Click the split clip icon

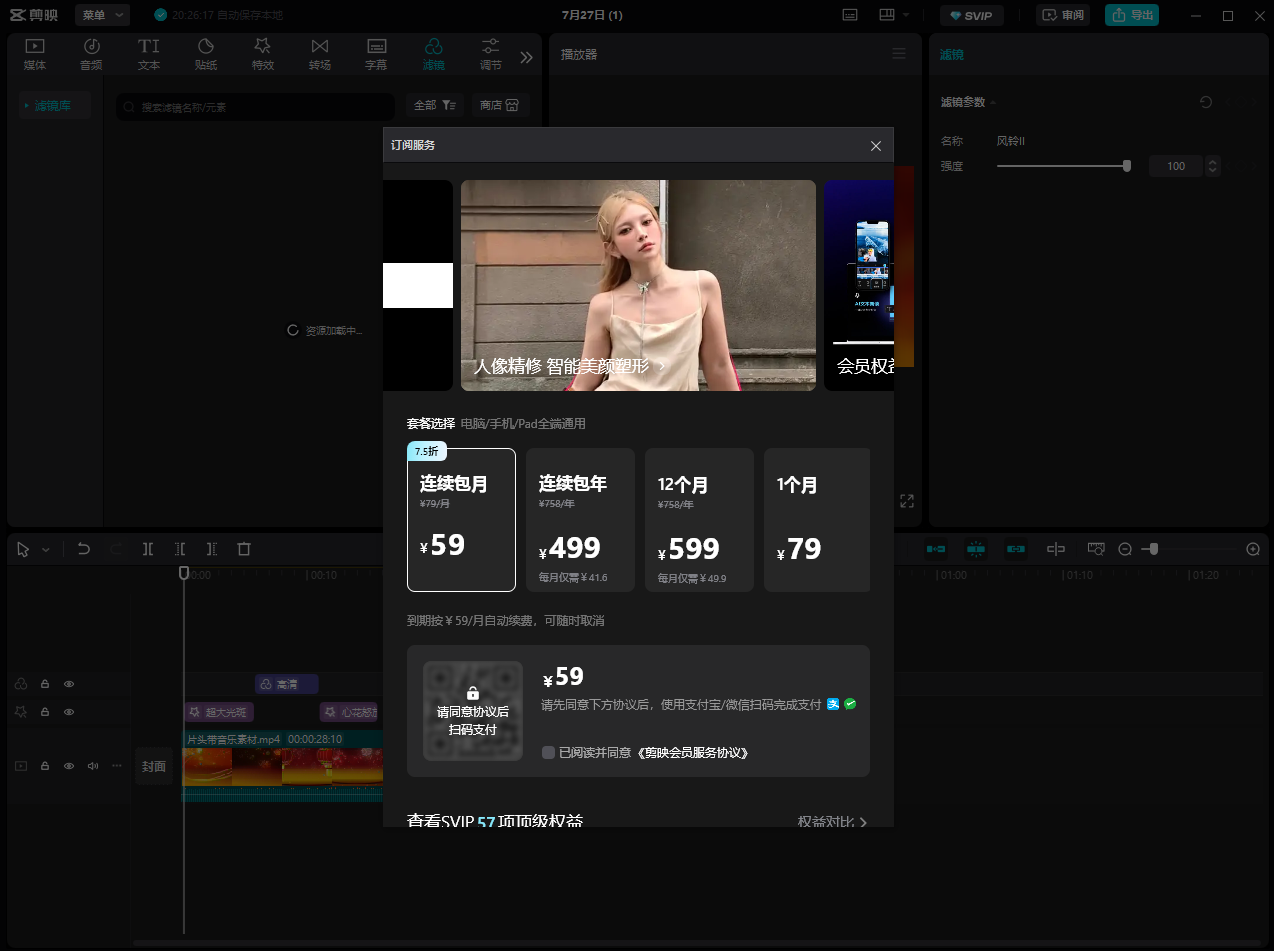click(x=148, y=549)
